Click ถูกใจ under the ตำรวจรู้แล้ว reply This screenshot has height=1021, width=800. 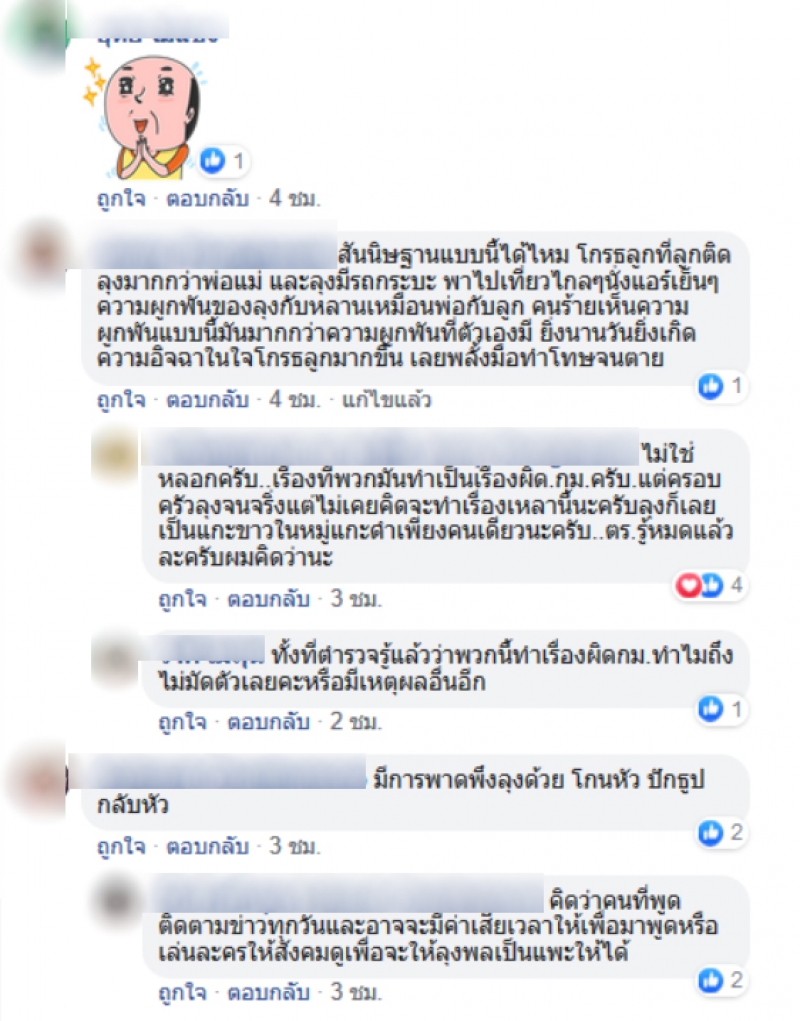click(182, 721)
